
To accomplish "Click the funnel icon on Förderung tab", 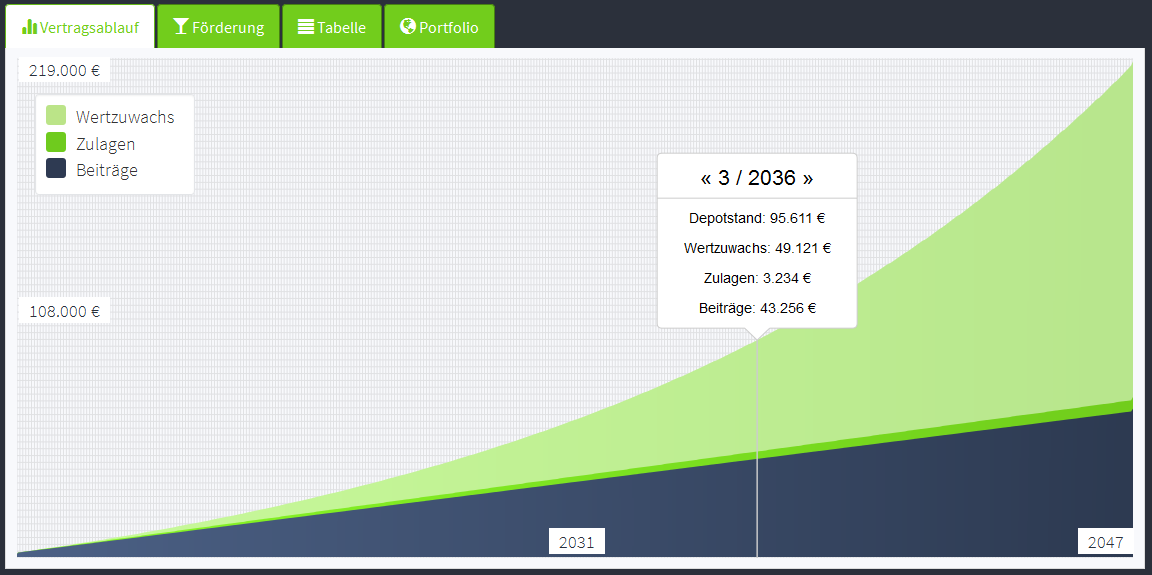I will [181, 27].
